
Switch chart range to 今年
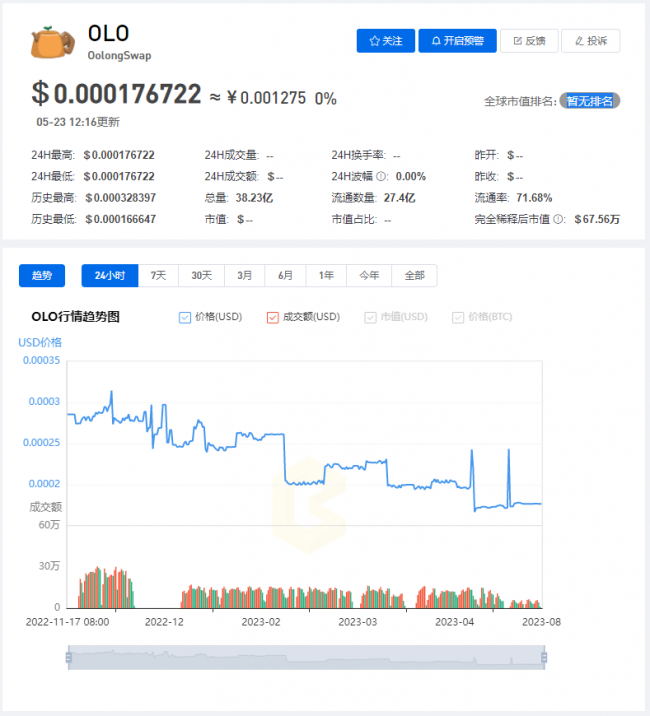coord(369,276)
